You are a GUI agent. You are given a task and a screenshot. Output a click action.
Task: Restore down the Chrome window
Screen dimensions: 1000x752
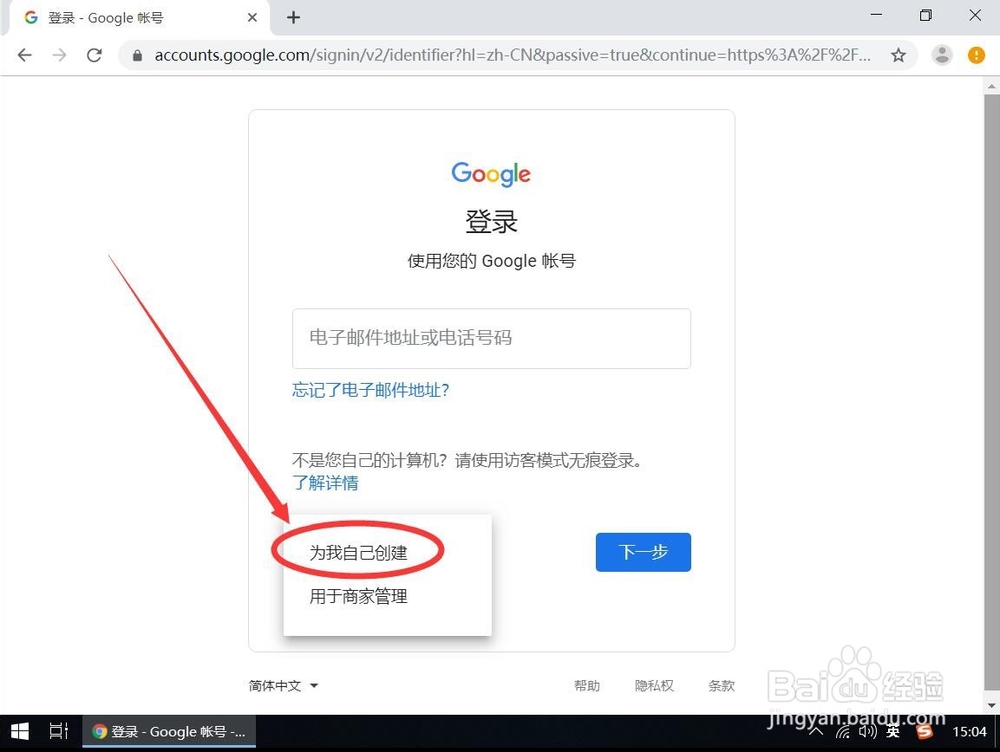click(925, 15)
